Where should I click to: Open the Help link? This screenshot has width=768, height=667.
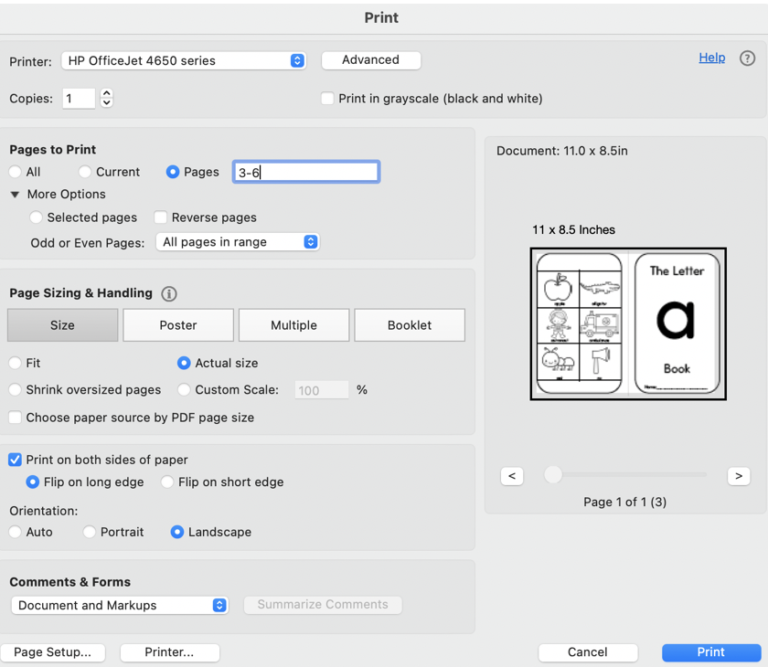(x=712, y=58)
